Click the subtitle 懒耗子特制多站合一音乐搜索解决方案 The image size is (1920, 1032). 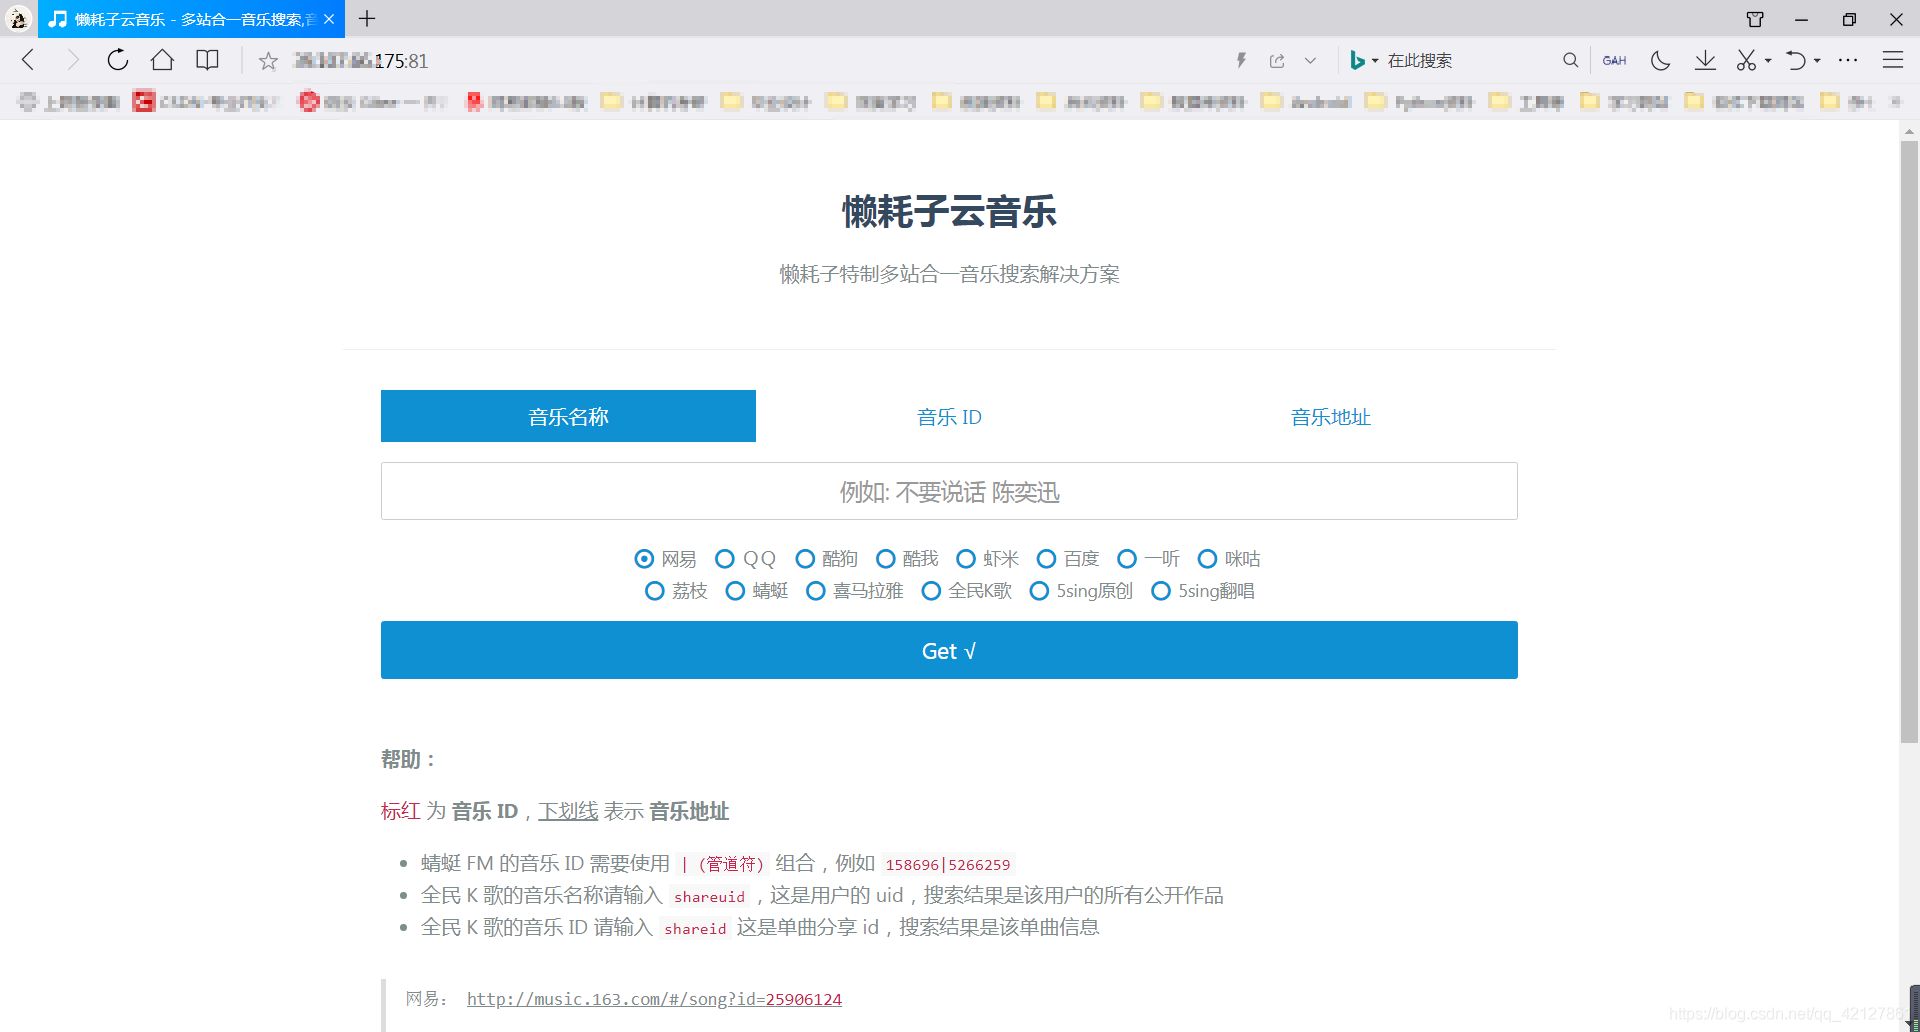949,274
